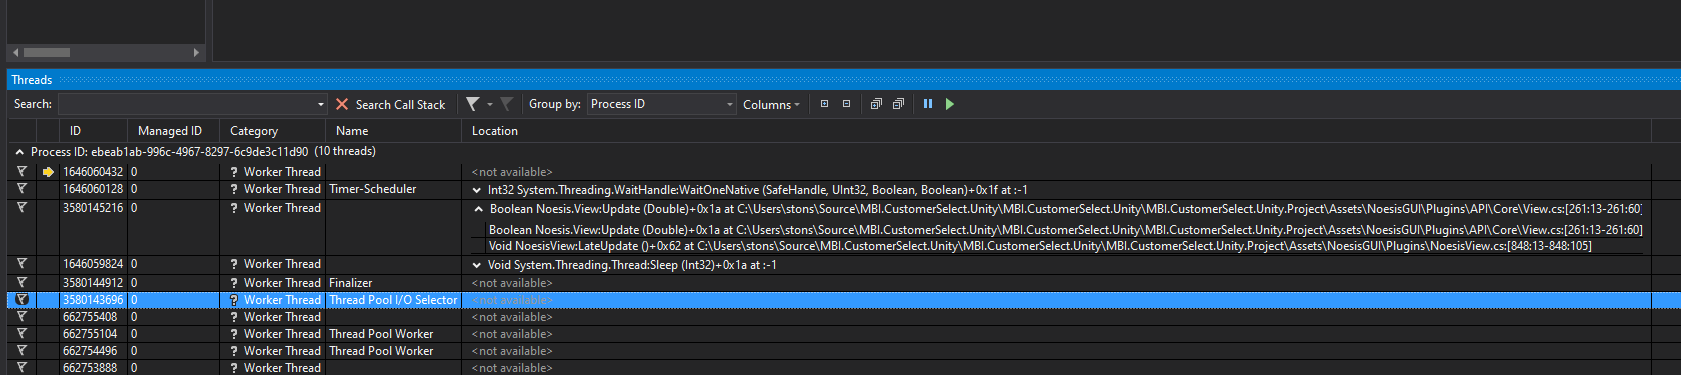Select thread ID 1646060432
Viewport: 1681px width, 375px height.
point(93,172)
